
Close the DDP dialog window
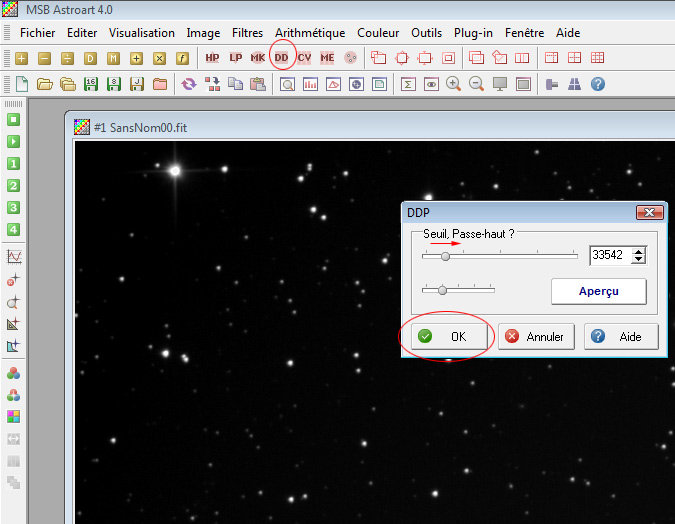(x=650, y=212)
